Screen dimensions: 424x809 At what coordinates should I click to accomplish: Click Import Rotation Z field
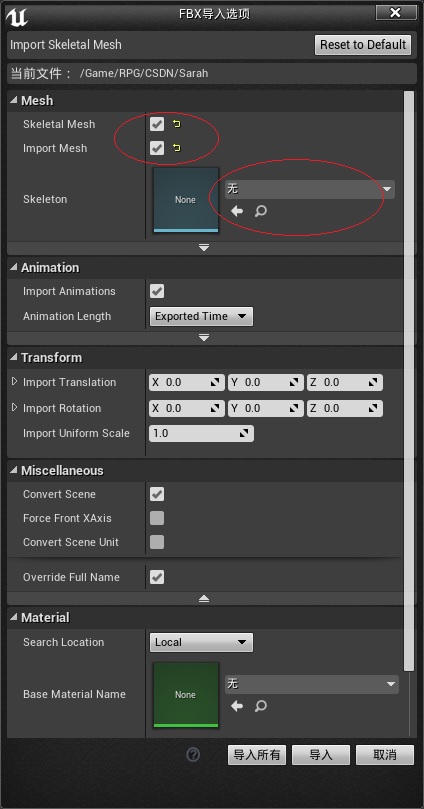(x=345, y=408)
